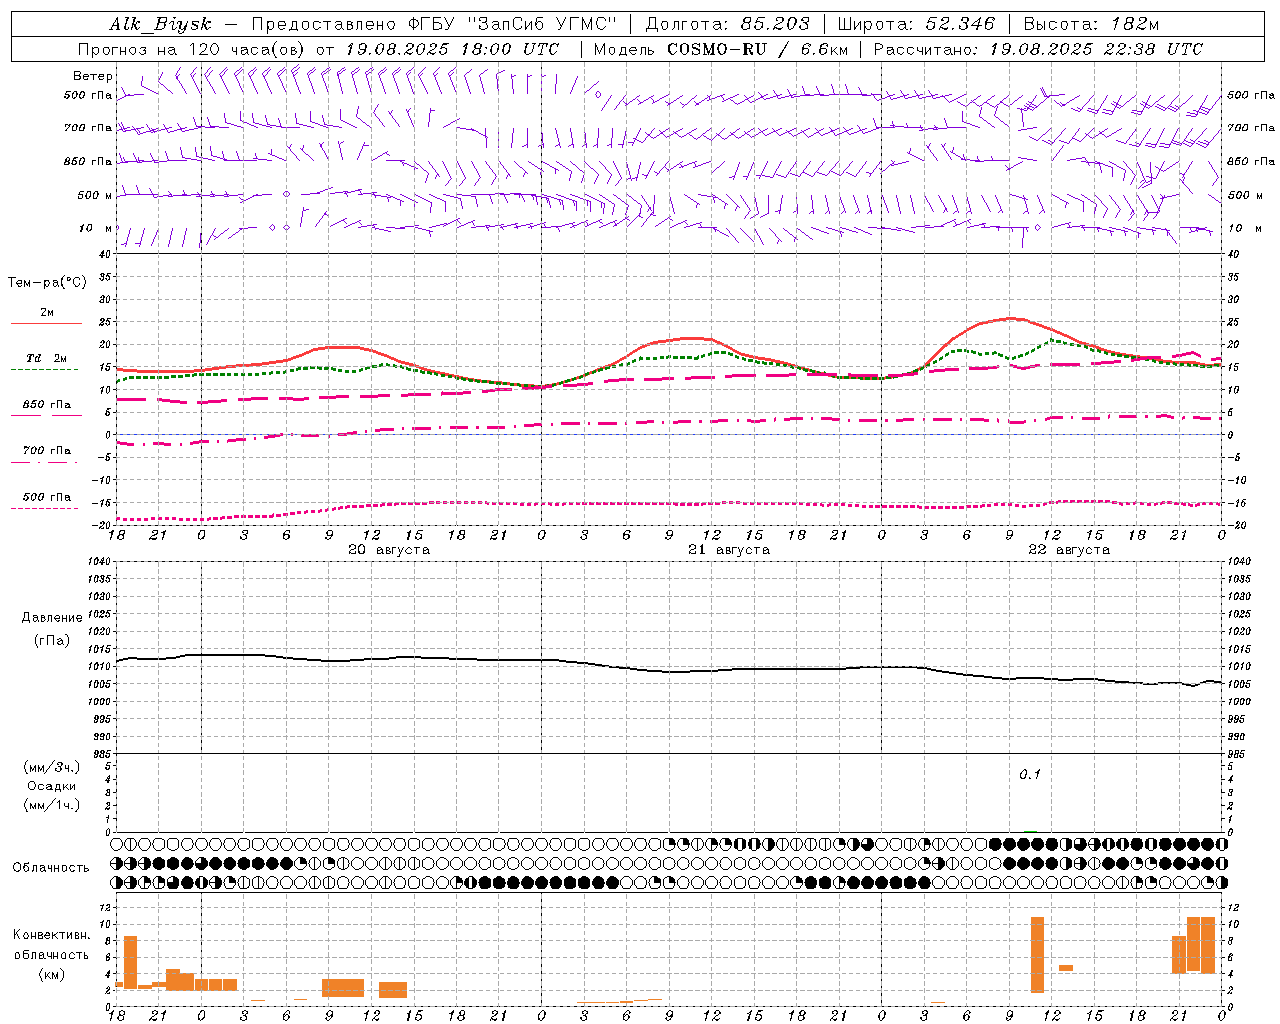Click the '10 м' wind level label on left
The image size is (1280, 1024).
(x=95, y=228)
